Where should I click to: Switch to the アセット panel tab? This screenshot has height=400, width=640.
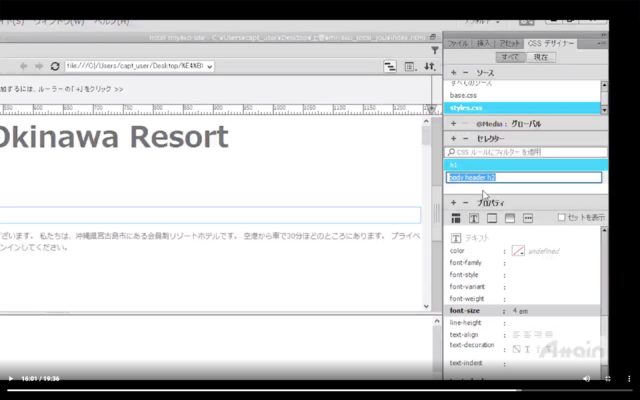[510, 44]
